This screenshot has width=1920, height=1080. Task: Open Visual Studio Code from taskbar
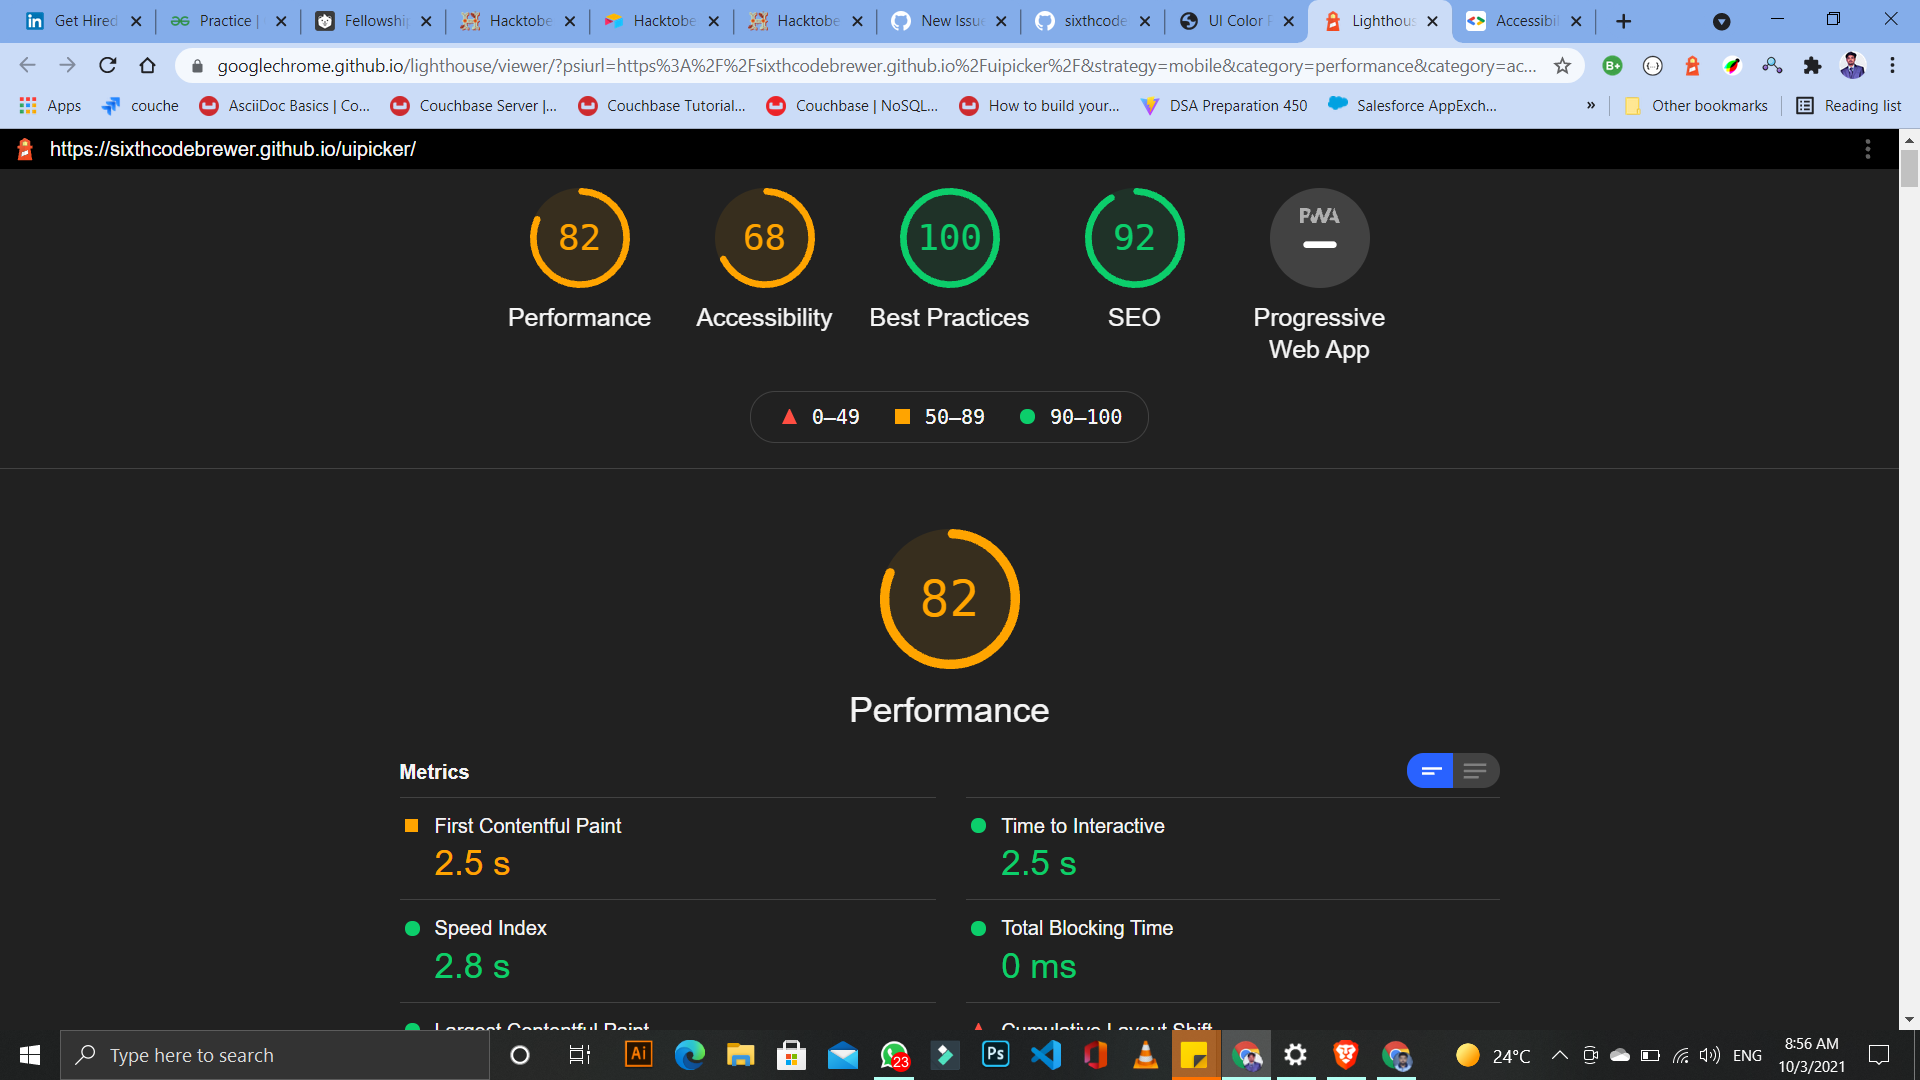pyautogui.click(x=1046, y=1055)
